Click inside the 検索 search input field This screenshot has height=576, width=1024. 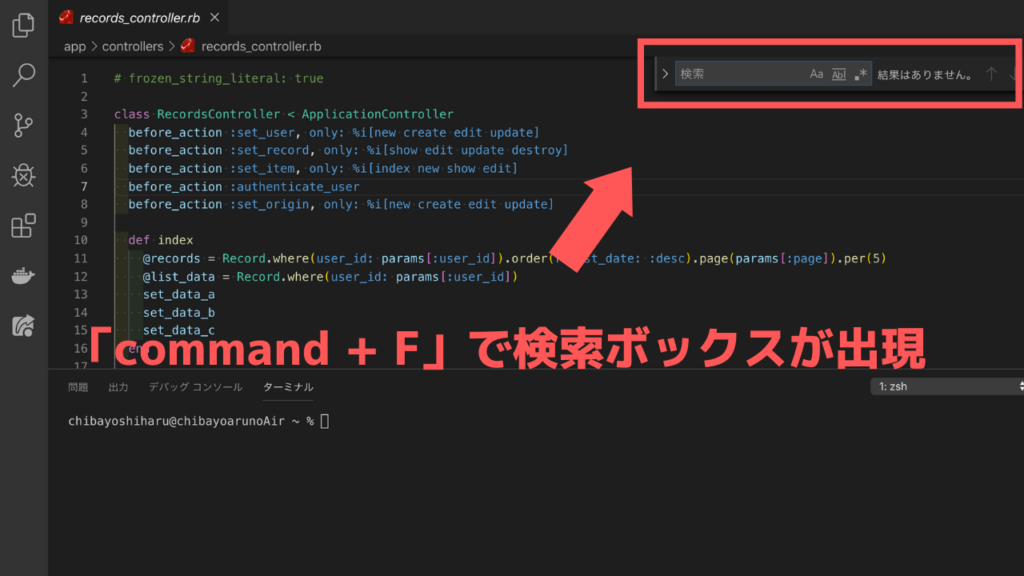point(740,73)
